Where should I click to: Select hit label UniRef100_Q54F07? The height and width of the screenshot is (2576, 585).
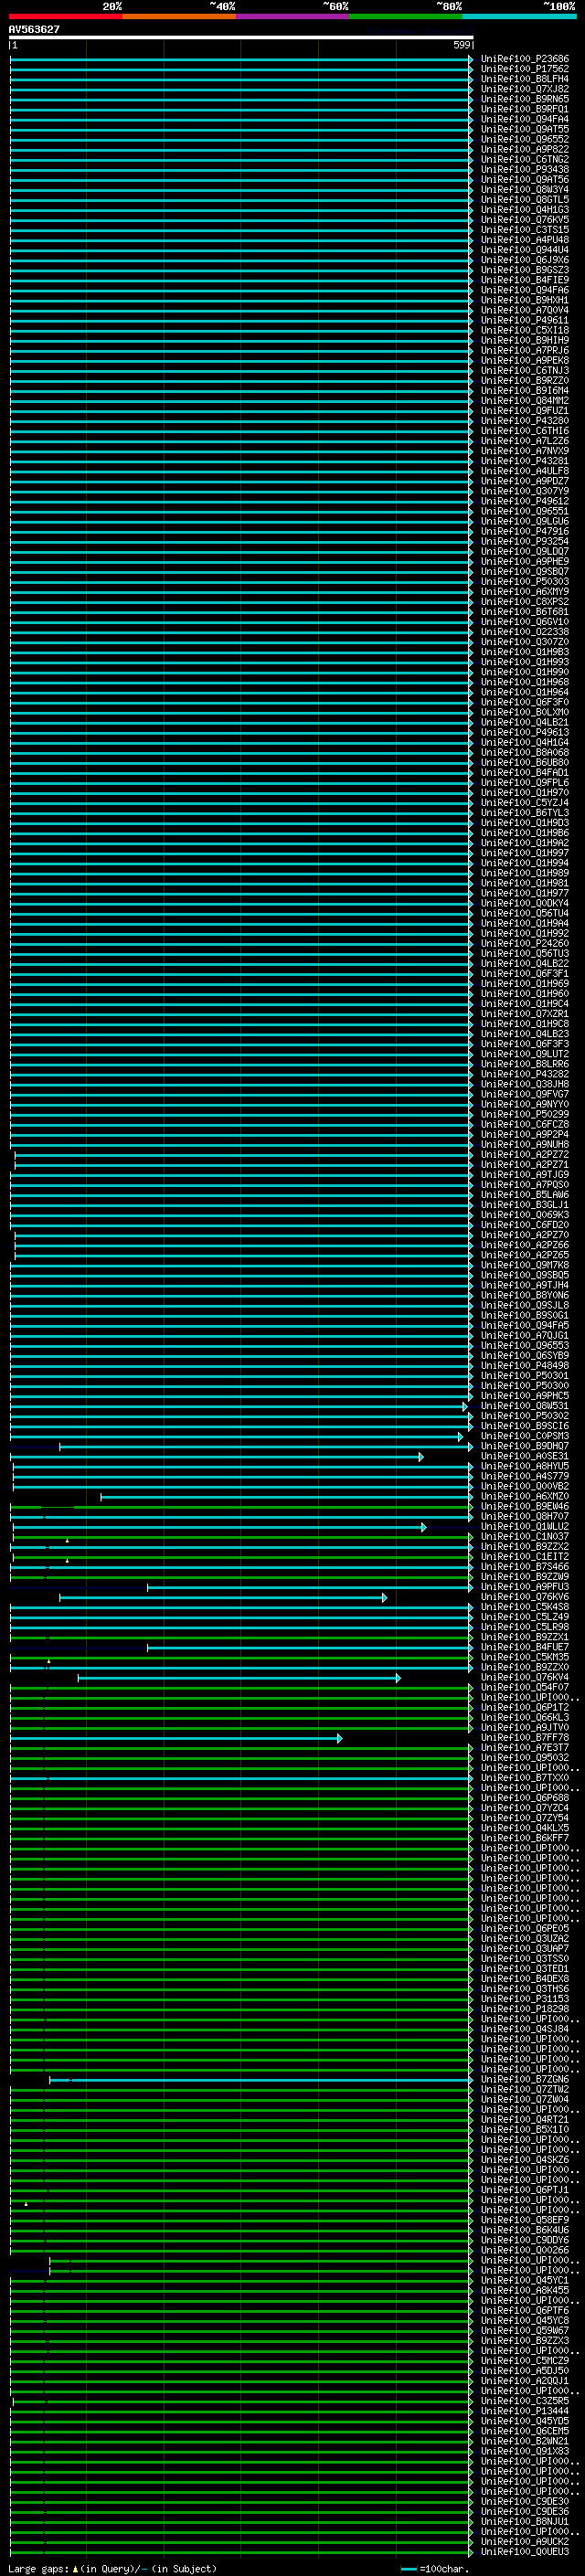[524, 1687]
